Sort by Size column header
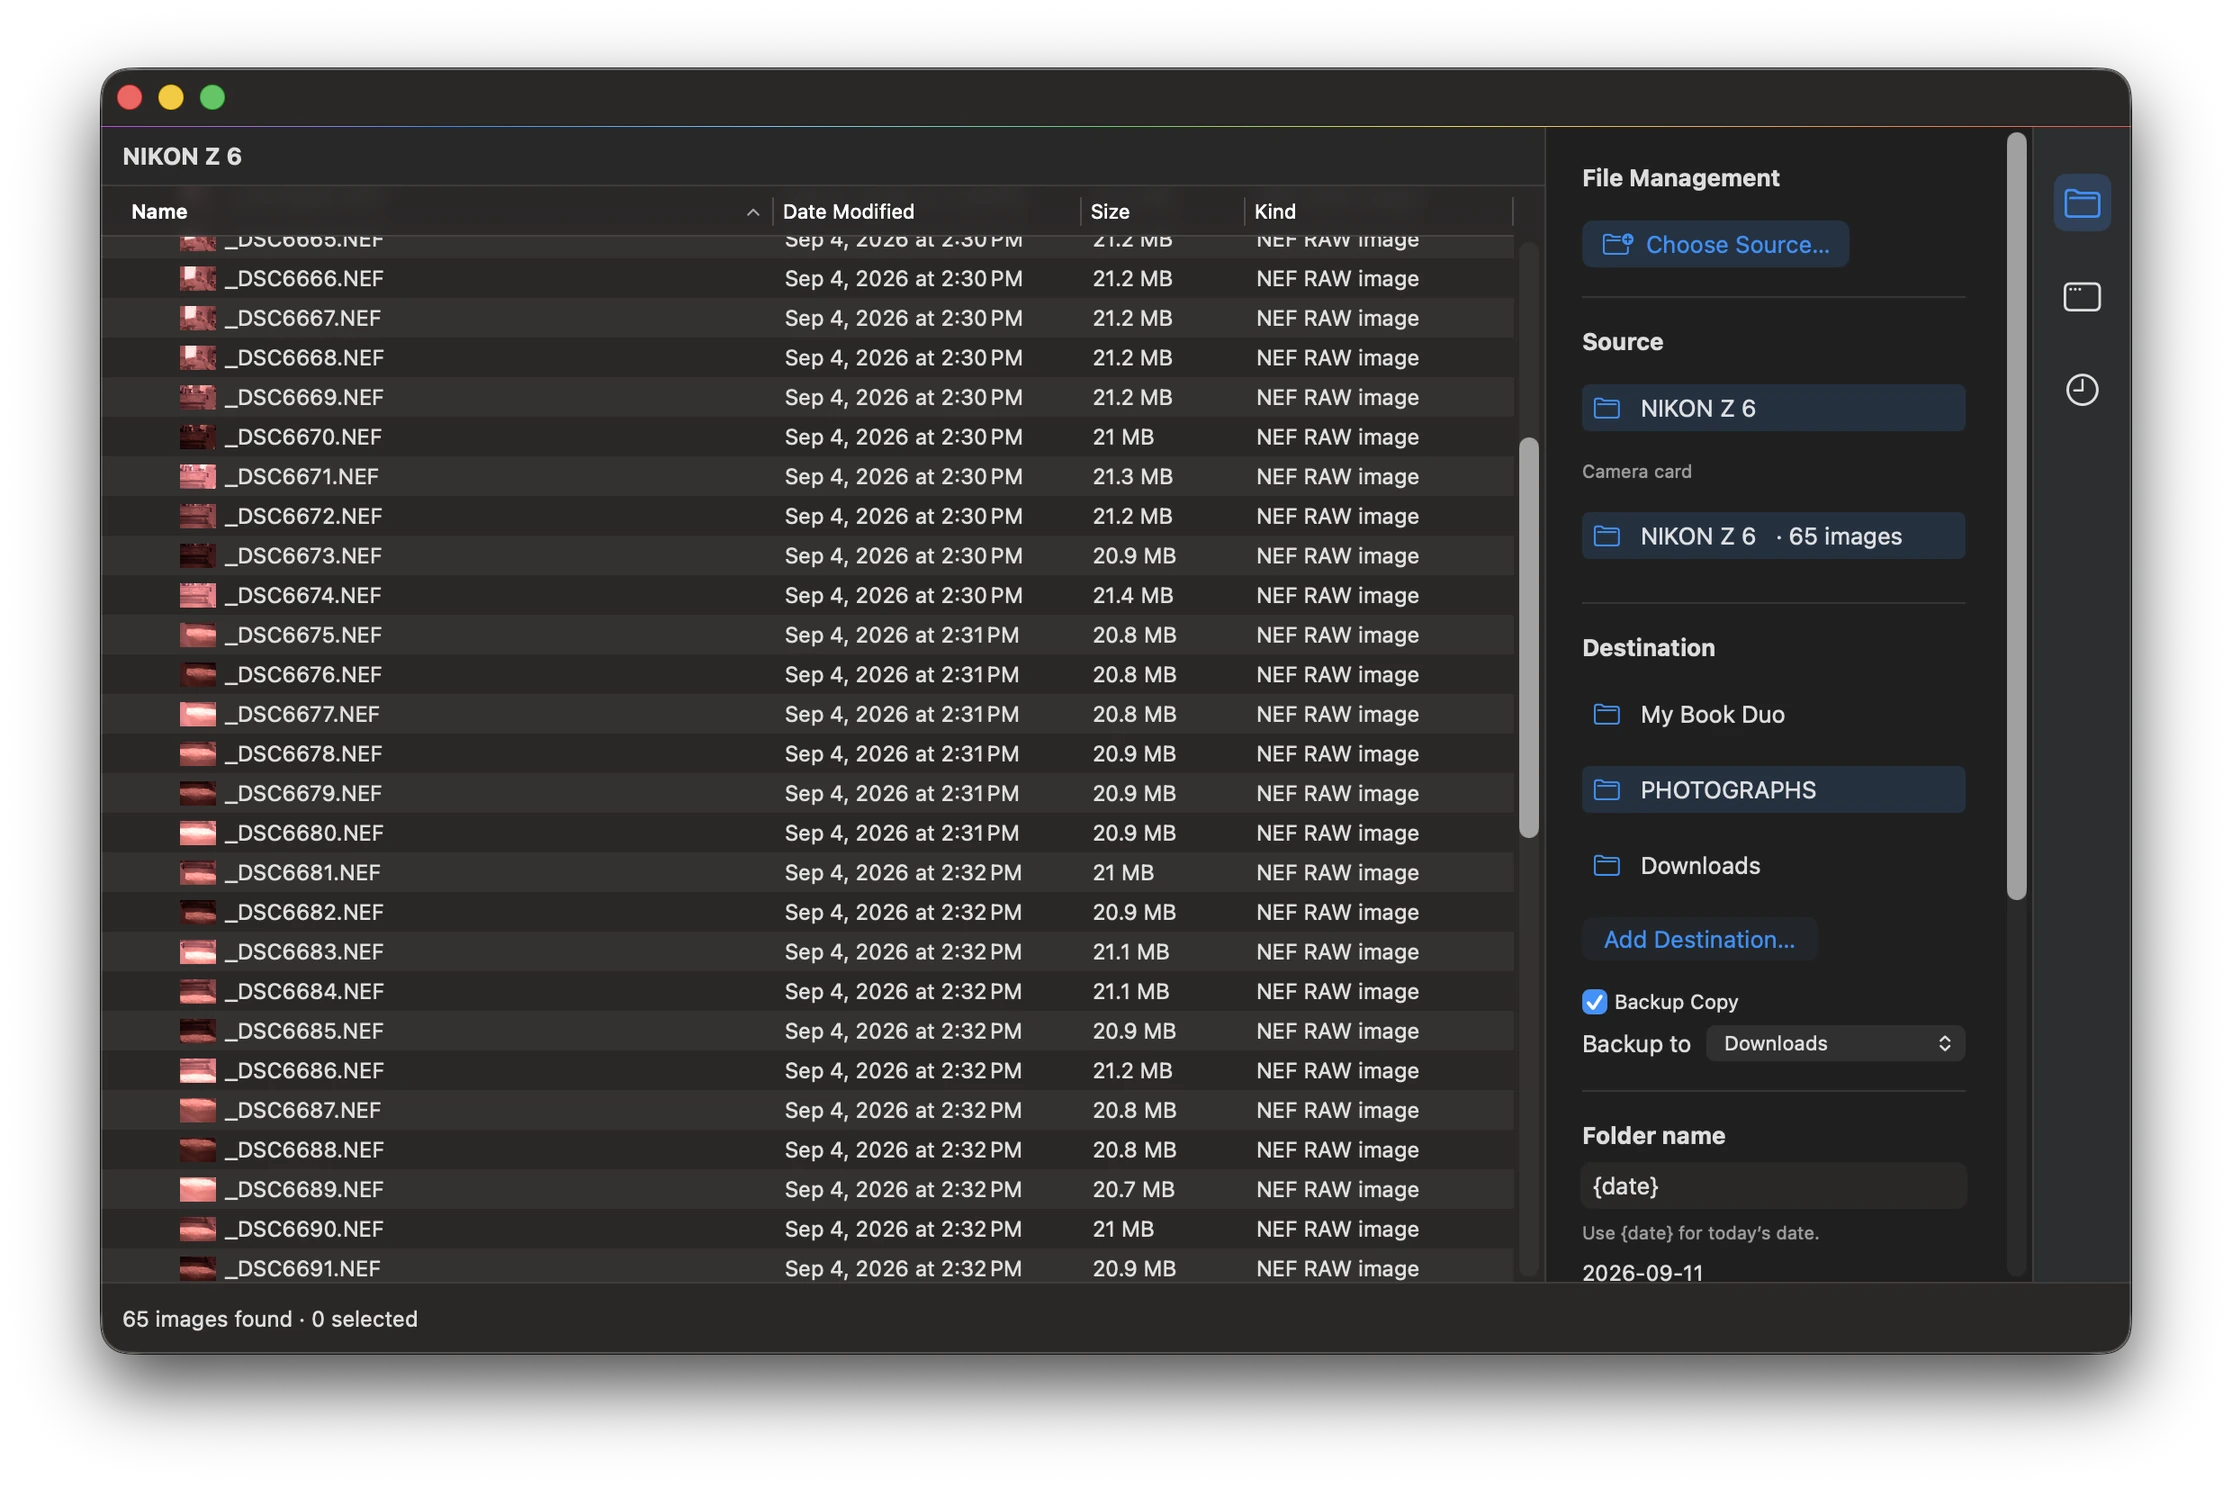 coord(1110,212)
